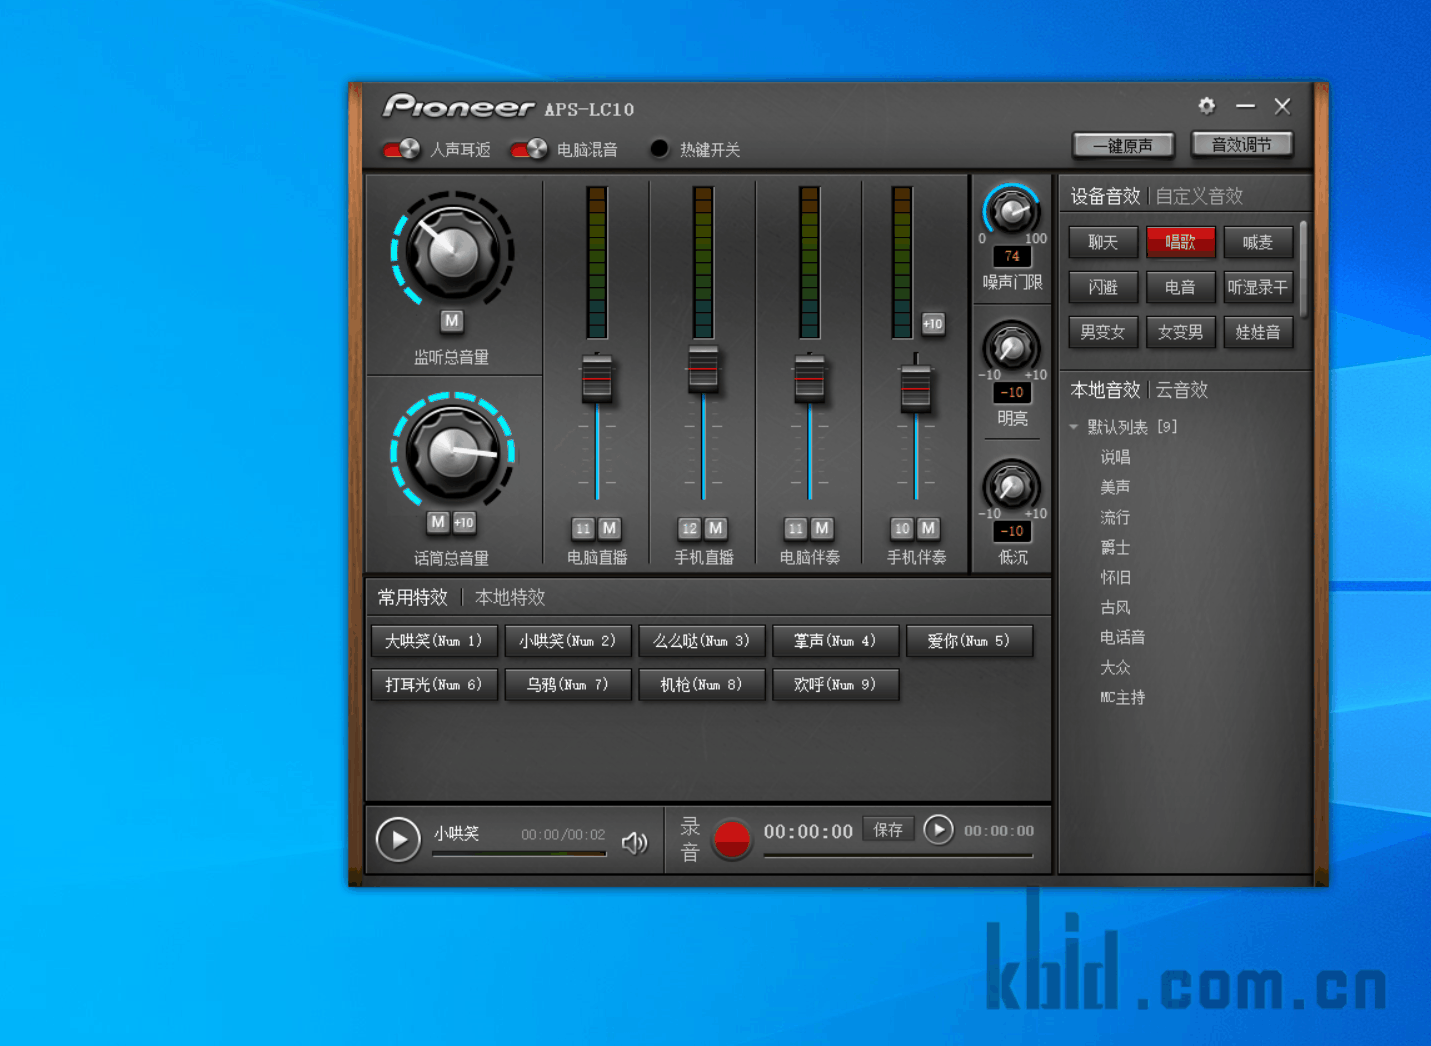
Task: Open the 自定义音效 tab
Action: coord(1199,196)
